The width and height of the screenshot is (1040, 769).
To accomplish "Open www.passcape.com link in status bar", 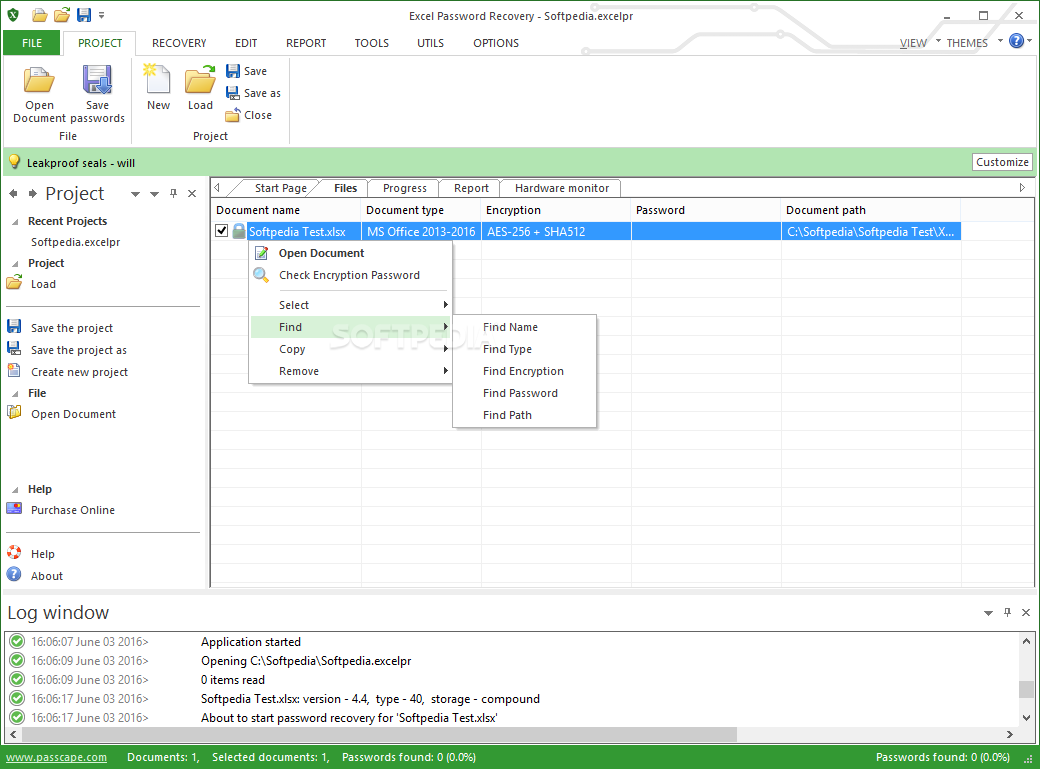I will 56,757.
